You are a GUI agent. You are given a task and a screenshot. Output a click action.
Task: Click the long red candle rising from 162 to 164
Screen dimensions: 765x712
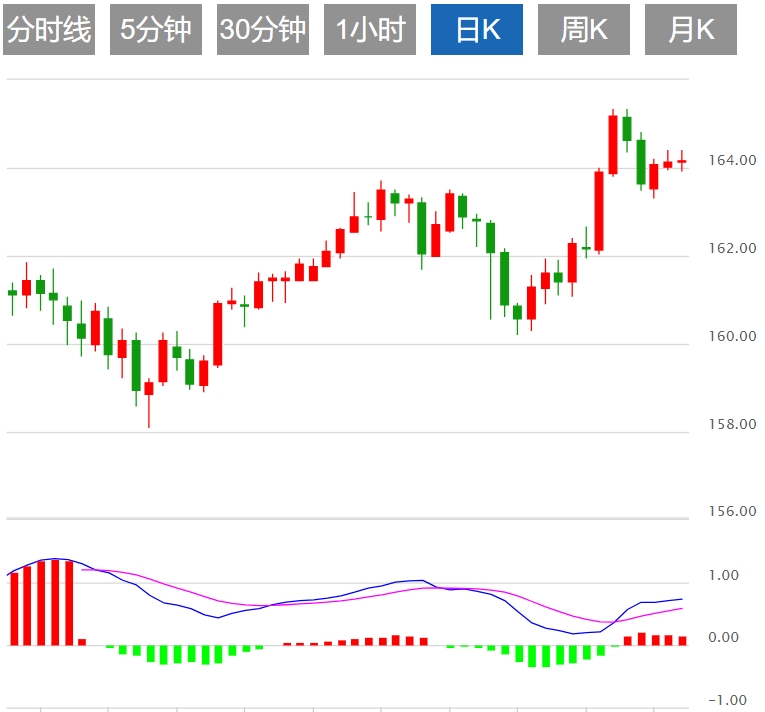tap(599, 210)
